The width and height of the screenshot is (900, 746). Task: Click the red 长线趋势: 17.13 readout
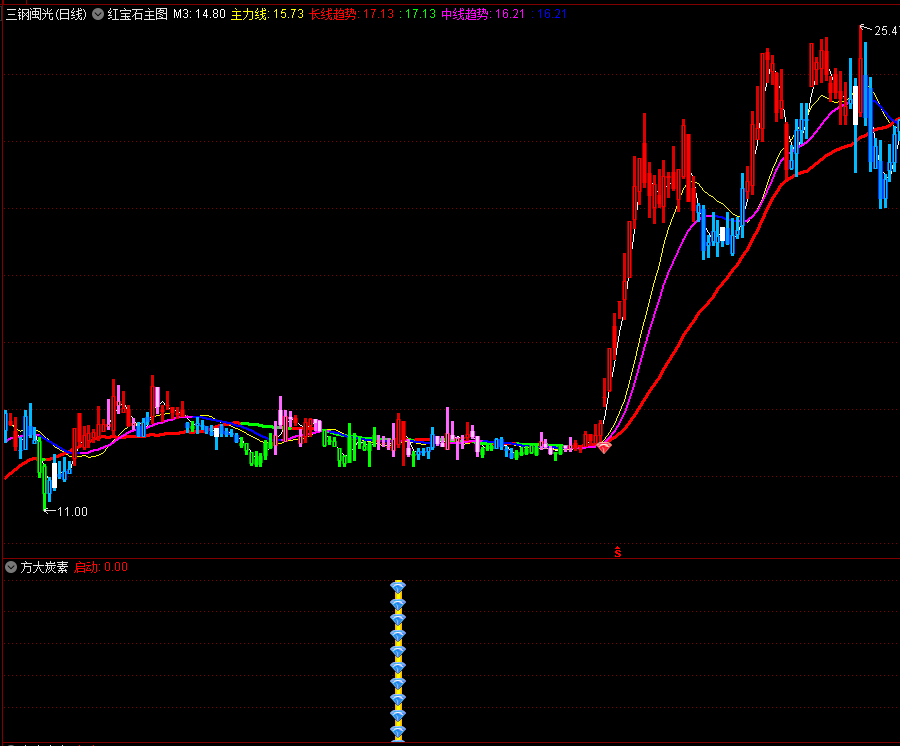[351, 14]
